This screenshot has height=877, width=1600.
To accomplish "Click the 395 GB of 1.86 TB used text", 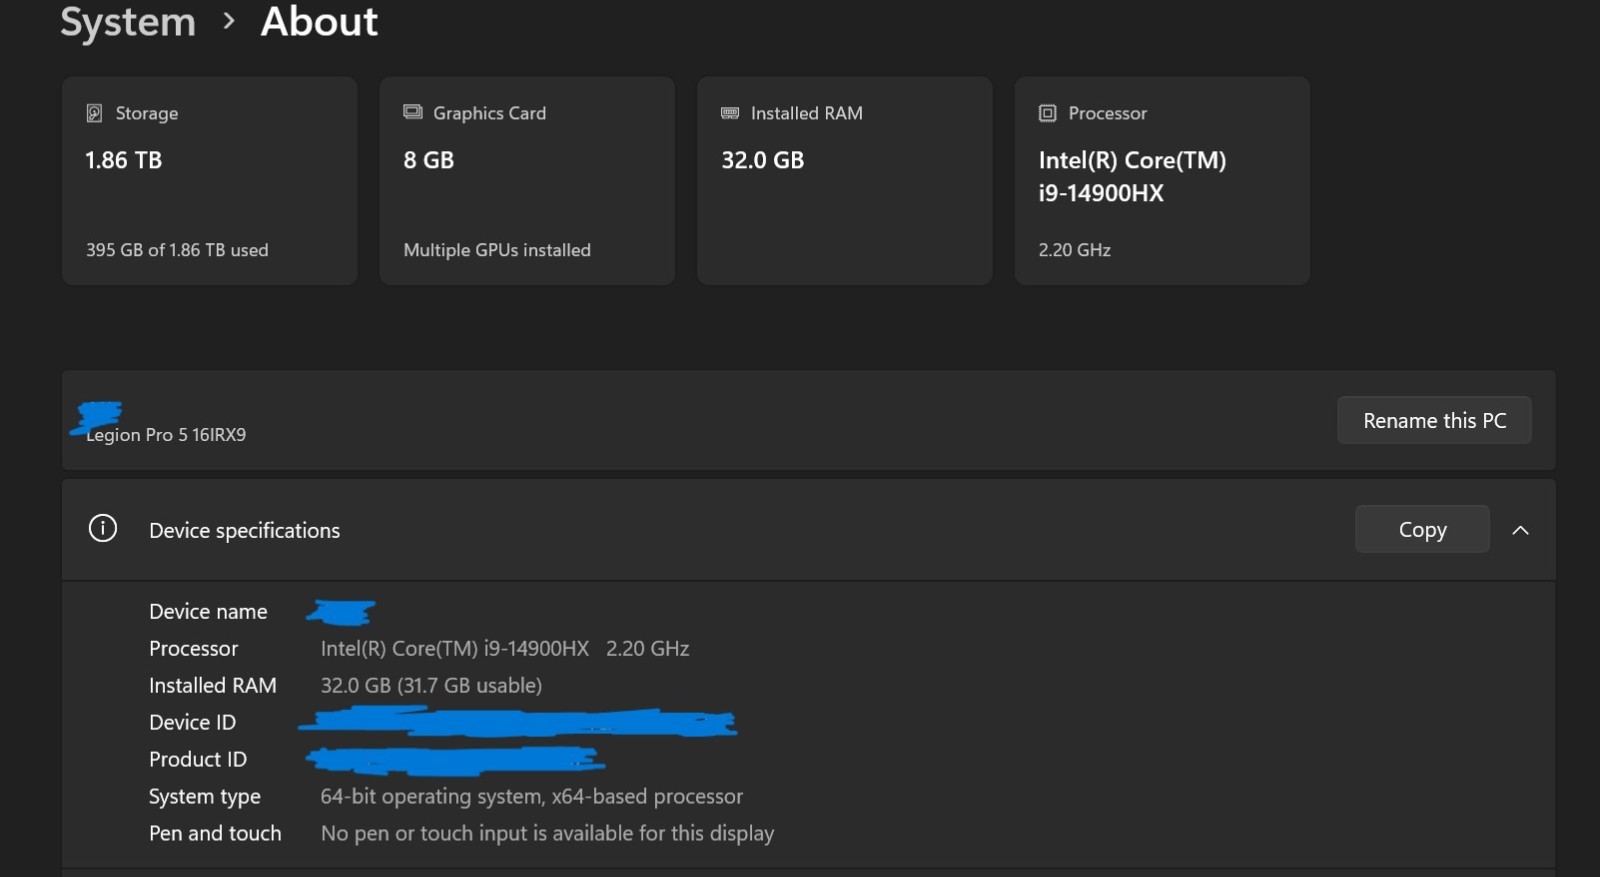I will pos(177,250).
